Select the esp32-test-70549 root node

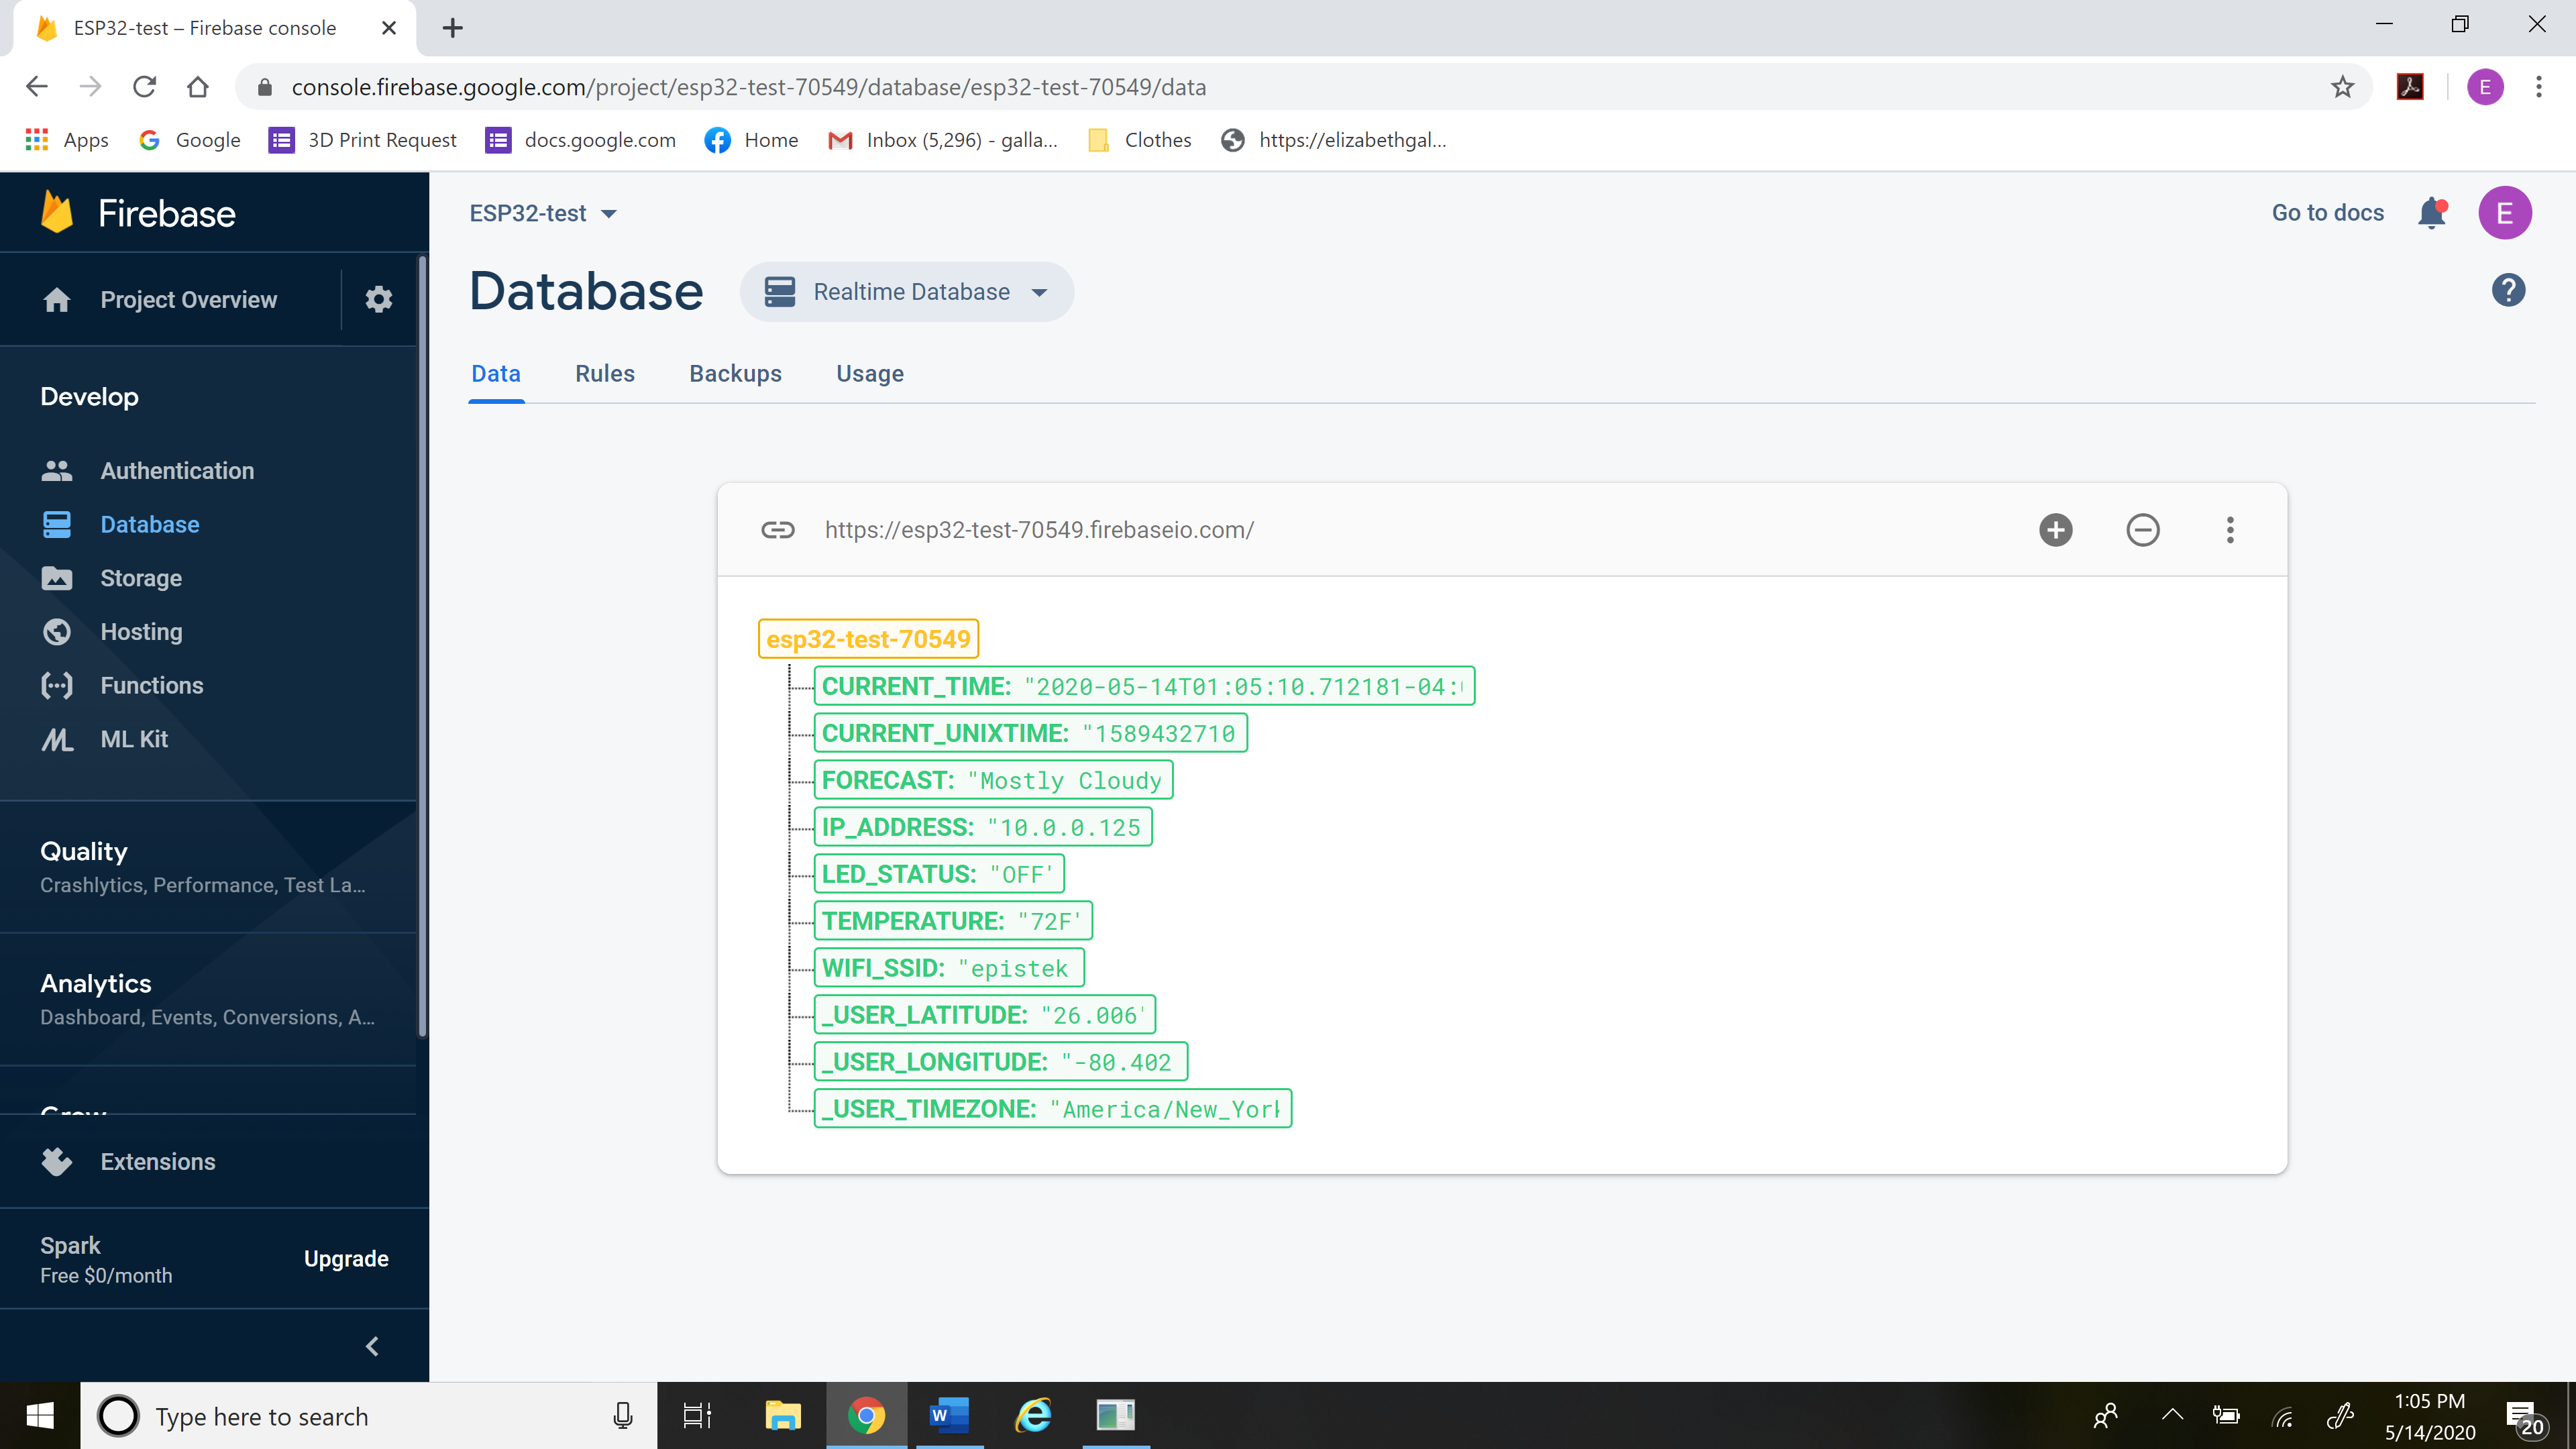868,639
